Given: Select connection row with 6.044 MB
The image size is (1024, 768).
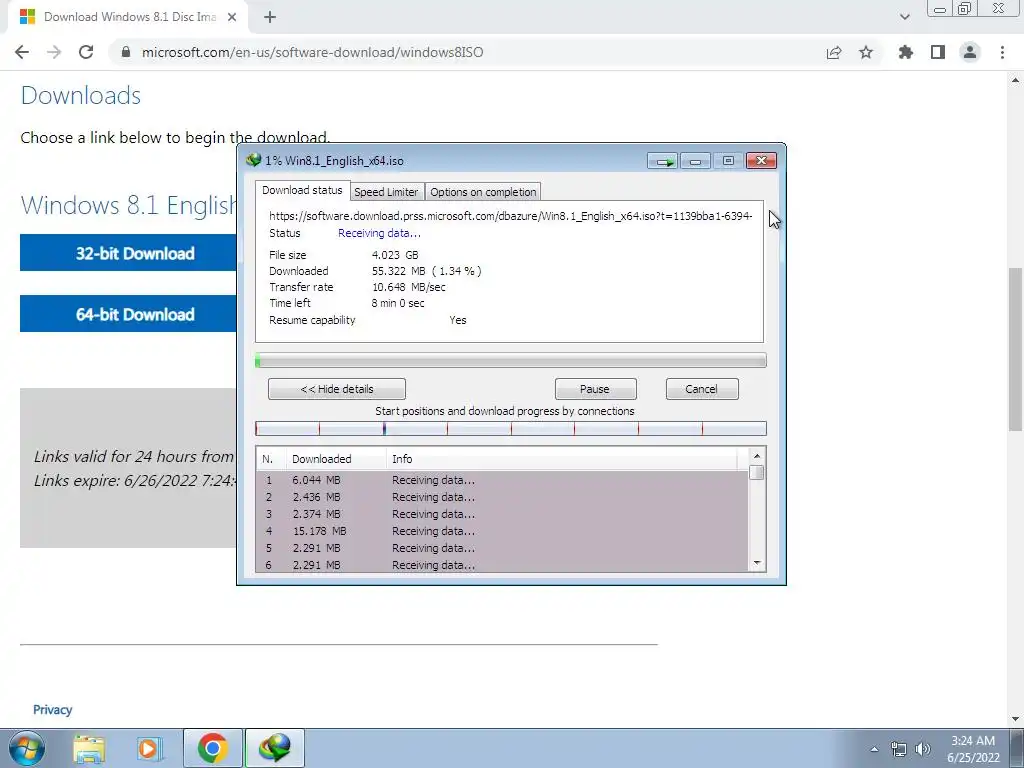Looking at the screenshot, I should pos(502,480).
